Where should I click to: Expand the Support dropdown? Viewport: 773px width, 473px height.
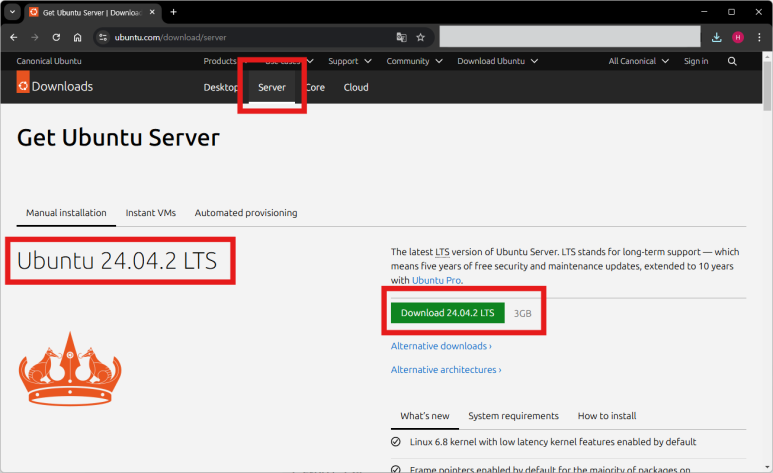click(350, 61)
